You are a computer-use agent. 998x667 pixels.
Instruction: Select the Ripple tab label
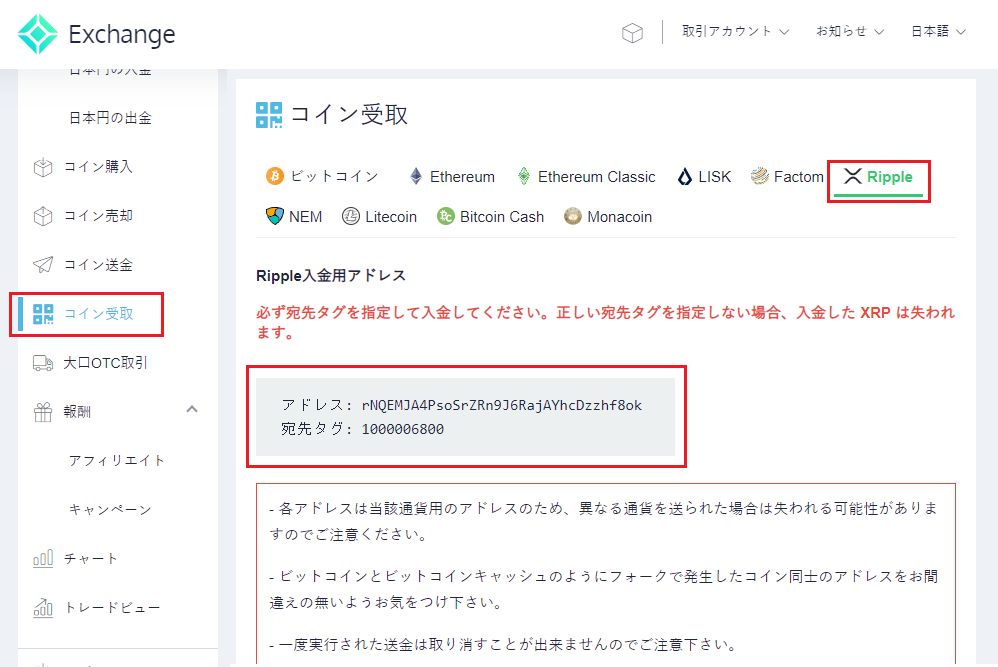coord(889,177)
